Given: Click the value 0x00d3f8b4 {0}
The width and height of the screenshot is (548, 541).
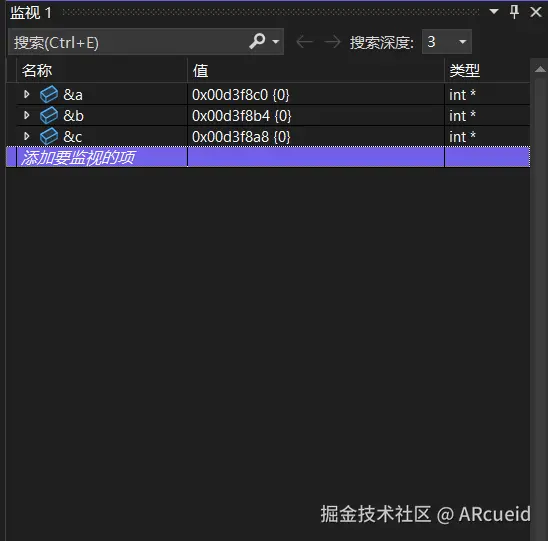Looking at the screenshot, I should click(241, 116).
